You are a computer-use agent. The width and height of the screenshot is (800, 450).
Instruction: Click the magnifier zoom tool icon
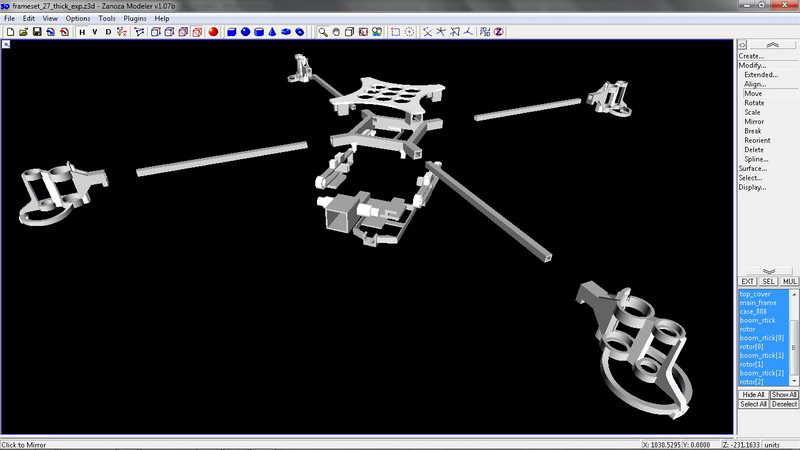[x=323, y=32]
